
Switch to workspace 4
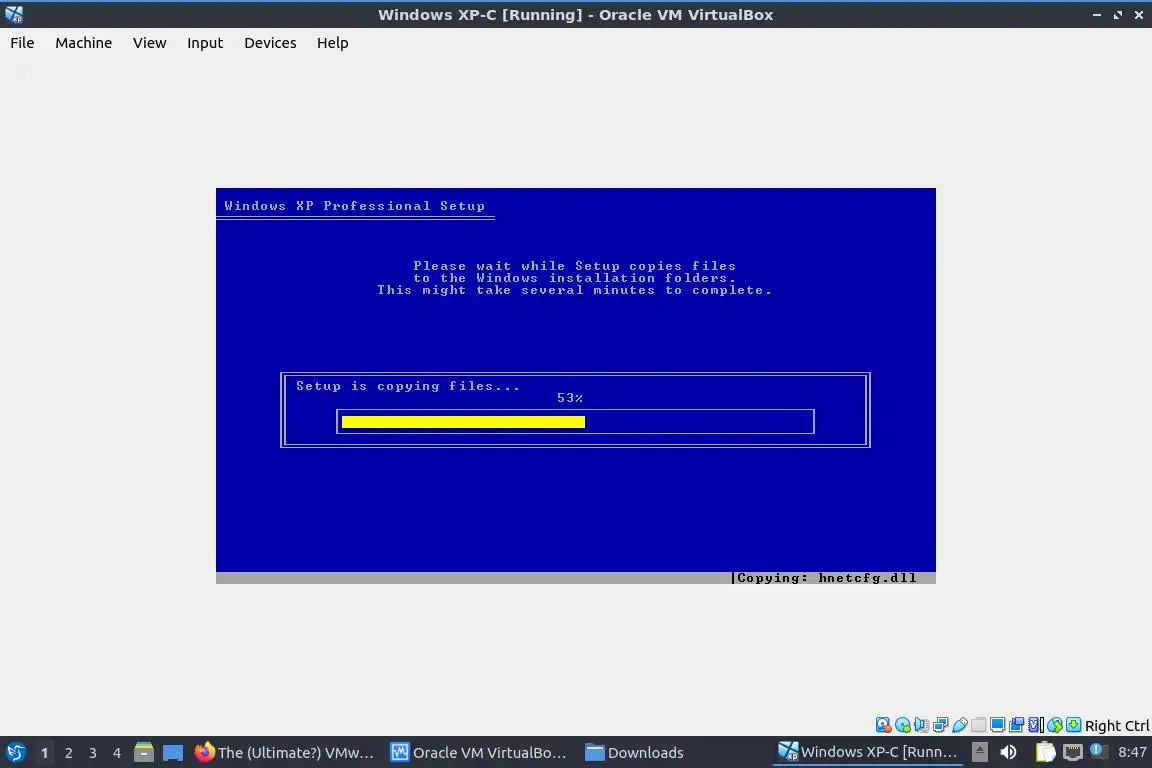pos(117,753)
